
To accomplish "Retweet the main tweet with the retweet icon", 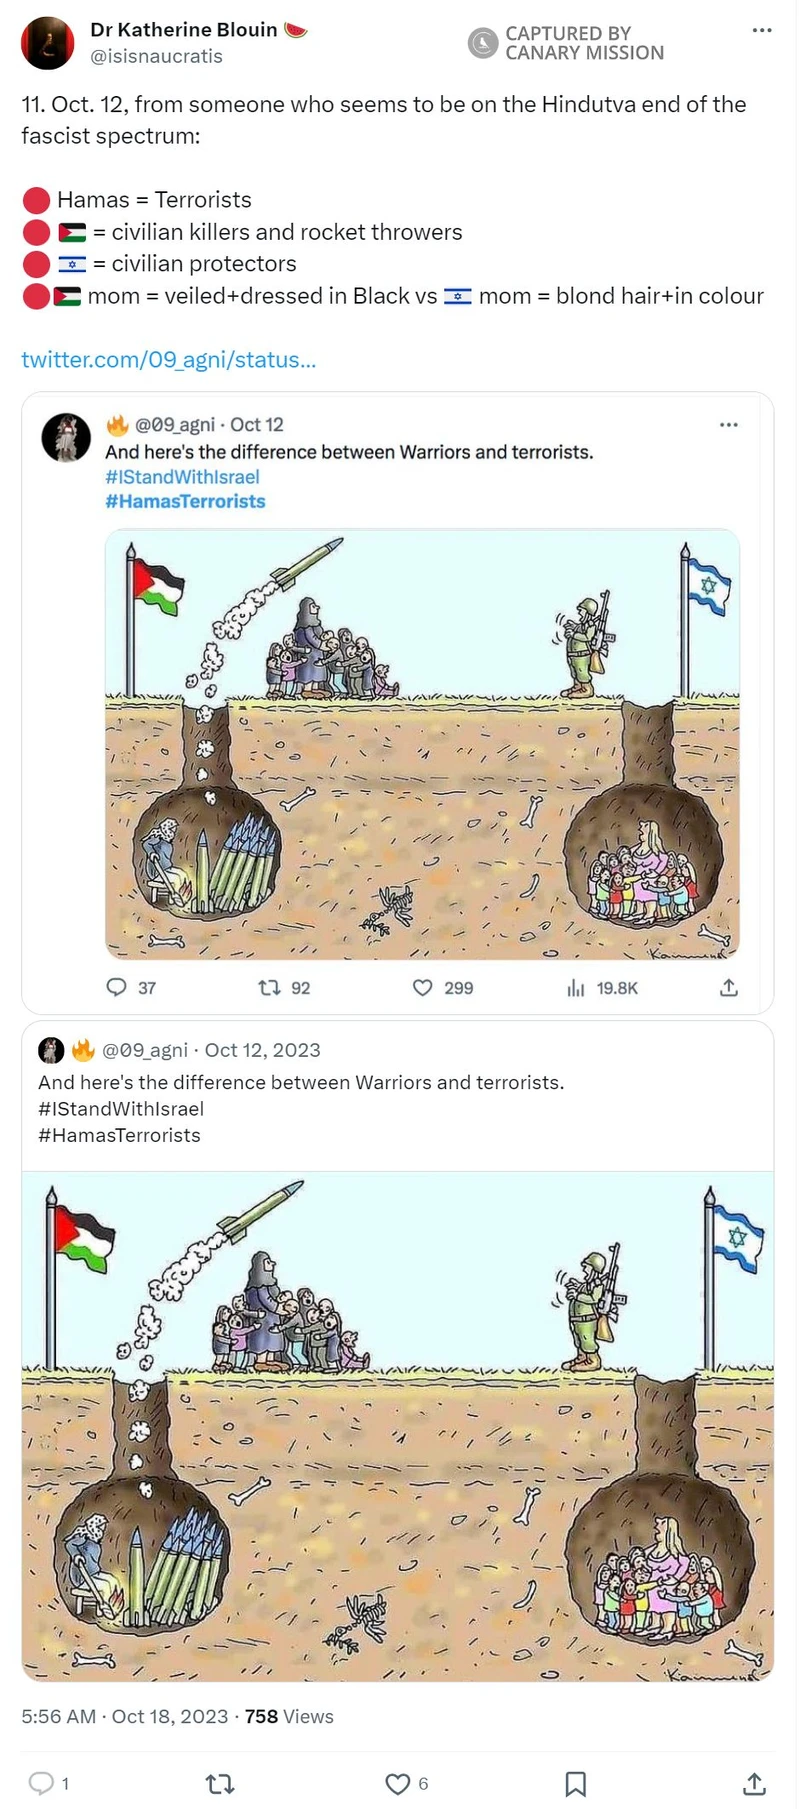I will point(219,1783).
